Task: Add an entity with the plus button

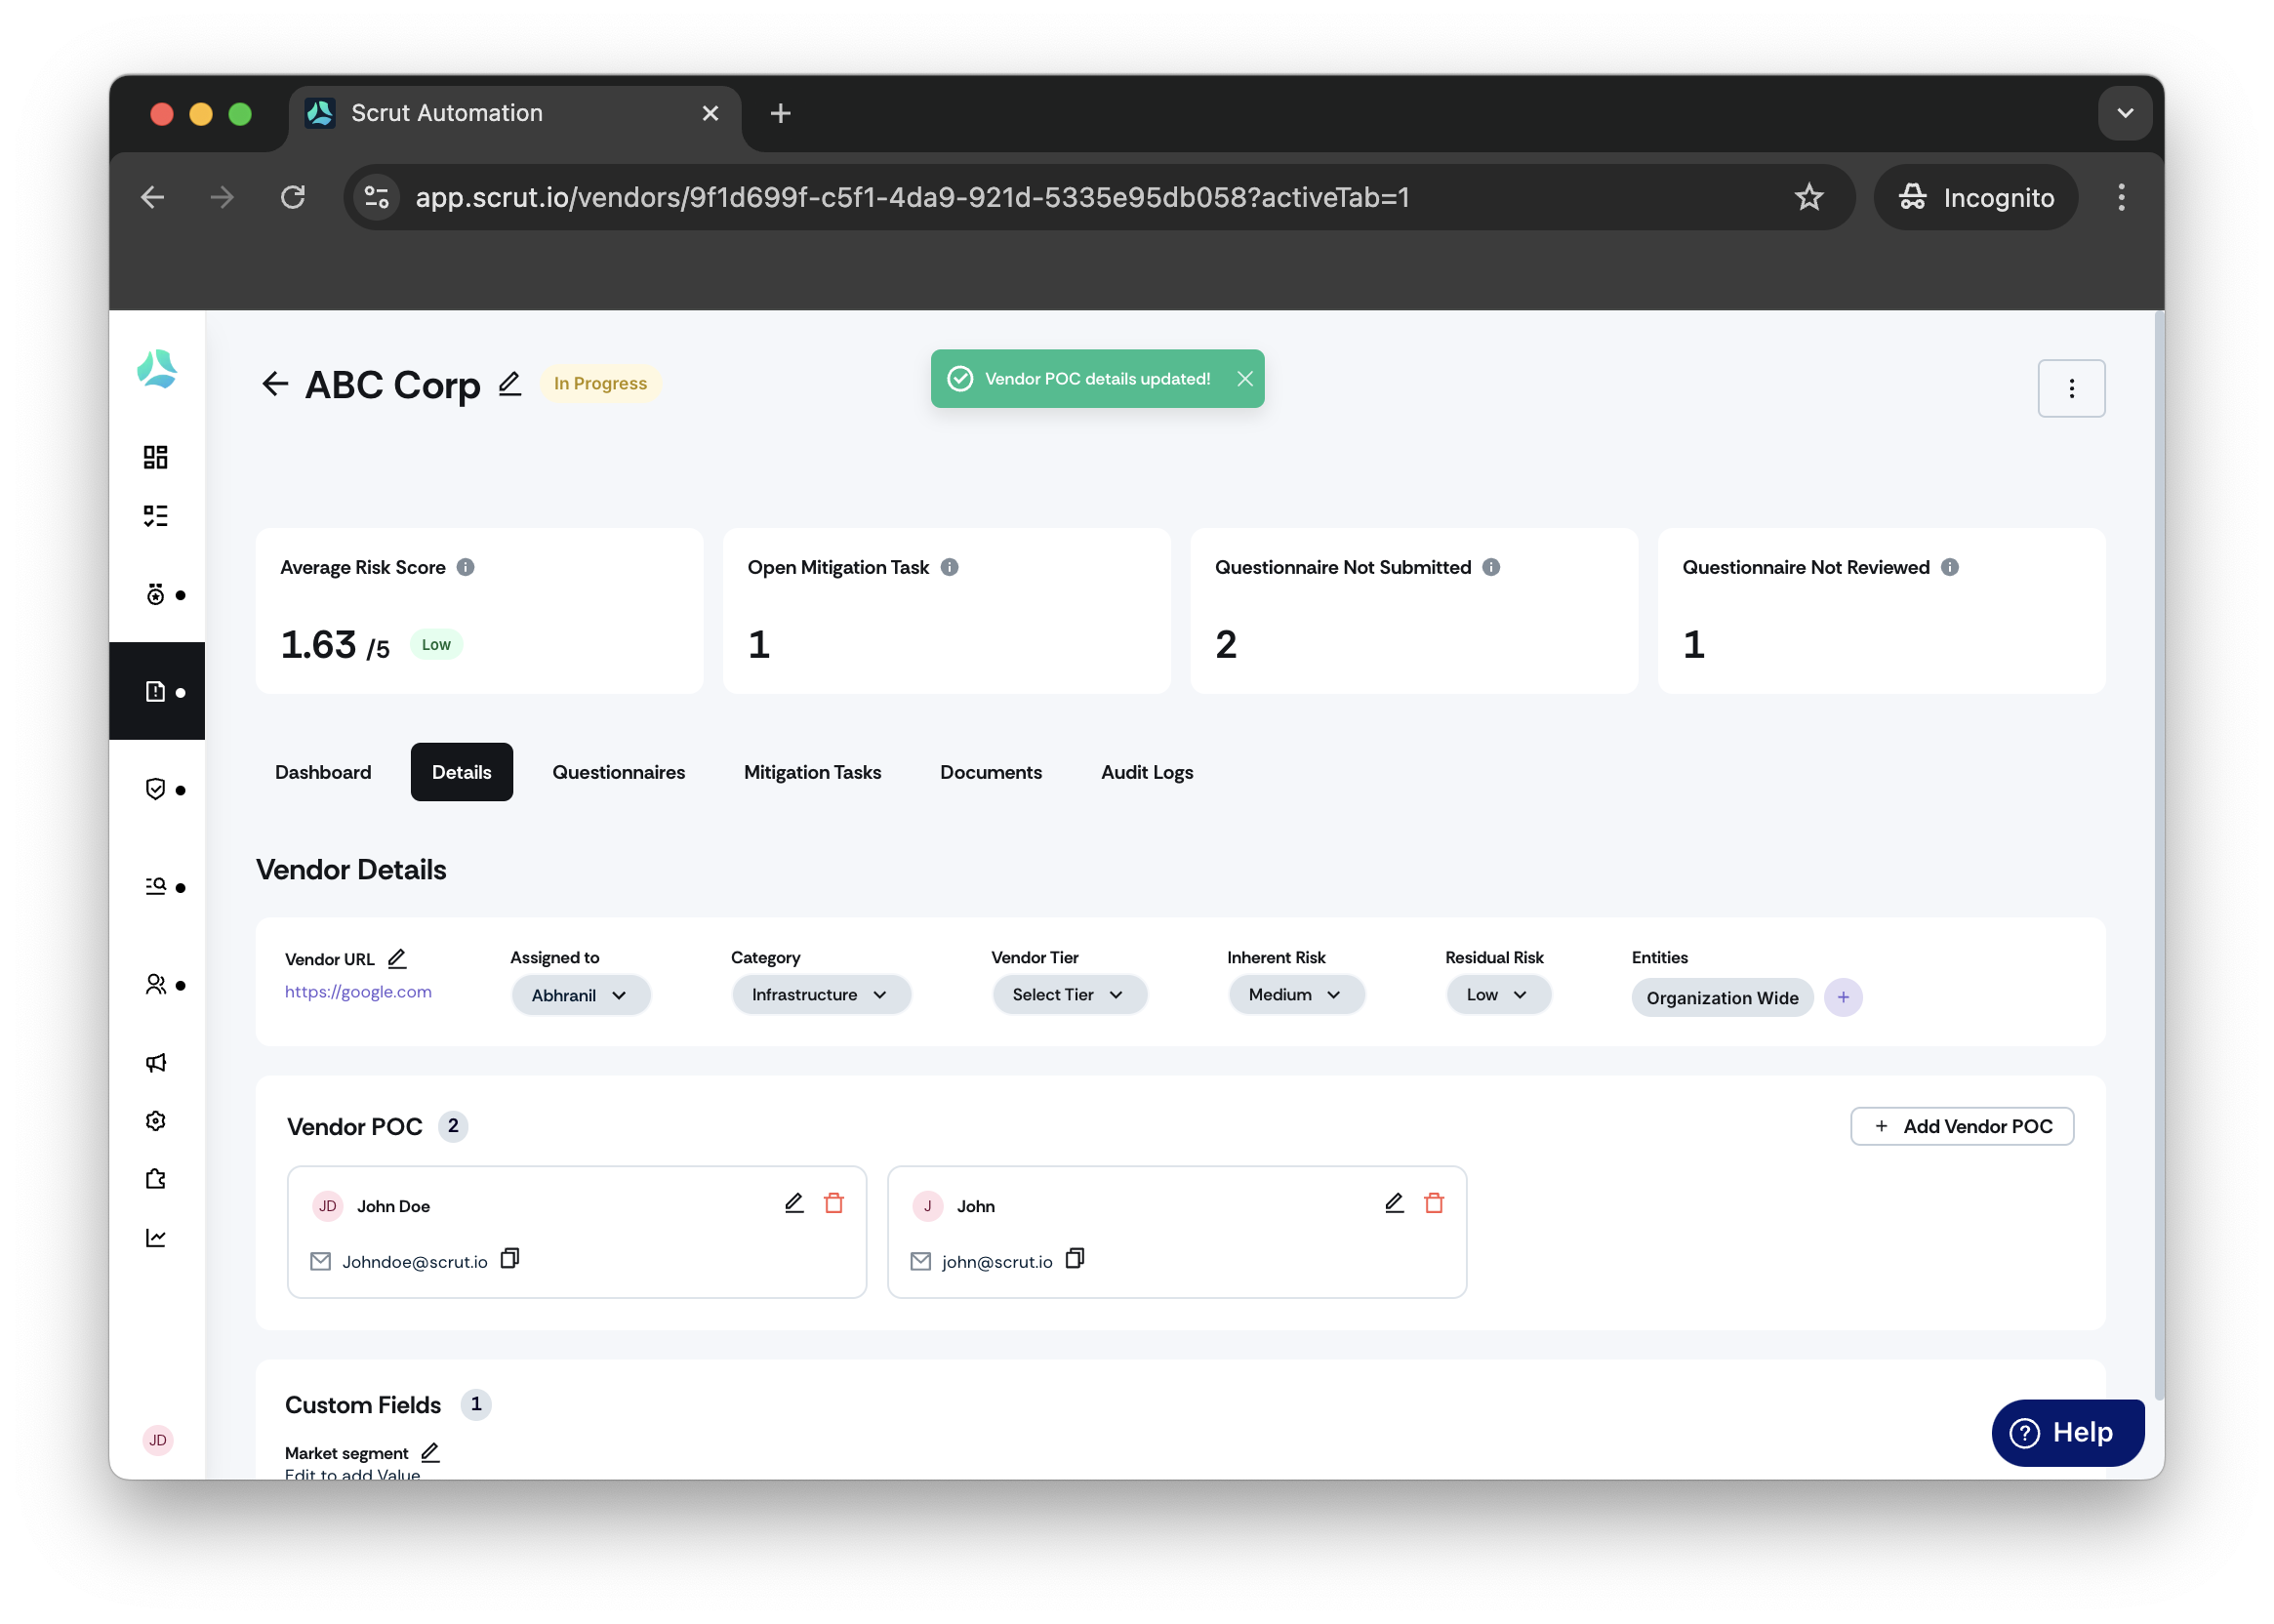Action: pyautogui.click(x=1843, y=997)
